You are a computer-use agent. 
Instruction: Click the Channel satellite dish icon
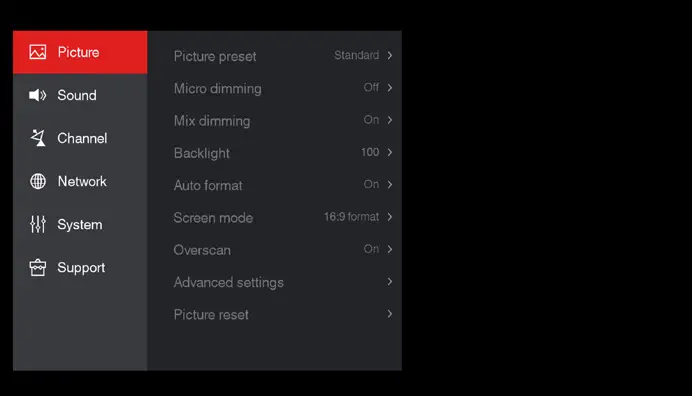(38, 138)
